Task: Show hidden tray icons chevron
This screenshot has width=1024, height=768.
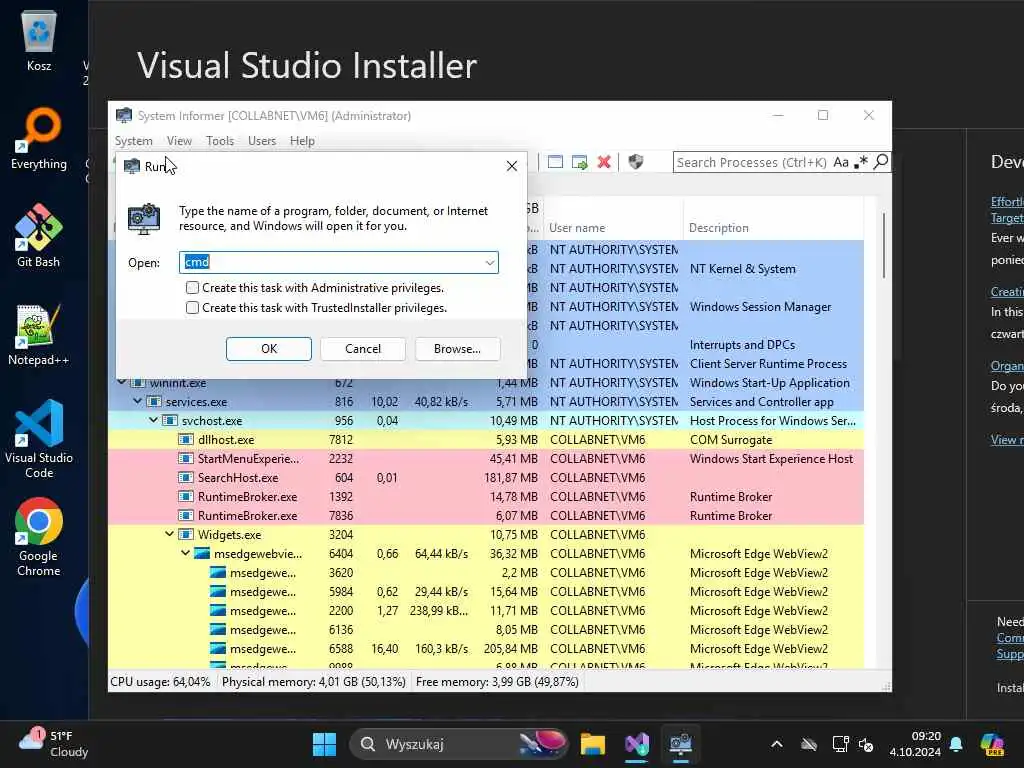Action: (x=776, y=744)
